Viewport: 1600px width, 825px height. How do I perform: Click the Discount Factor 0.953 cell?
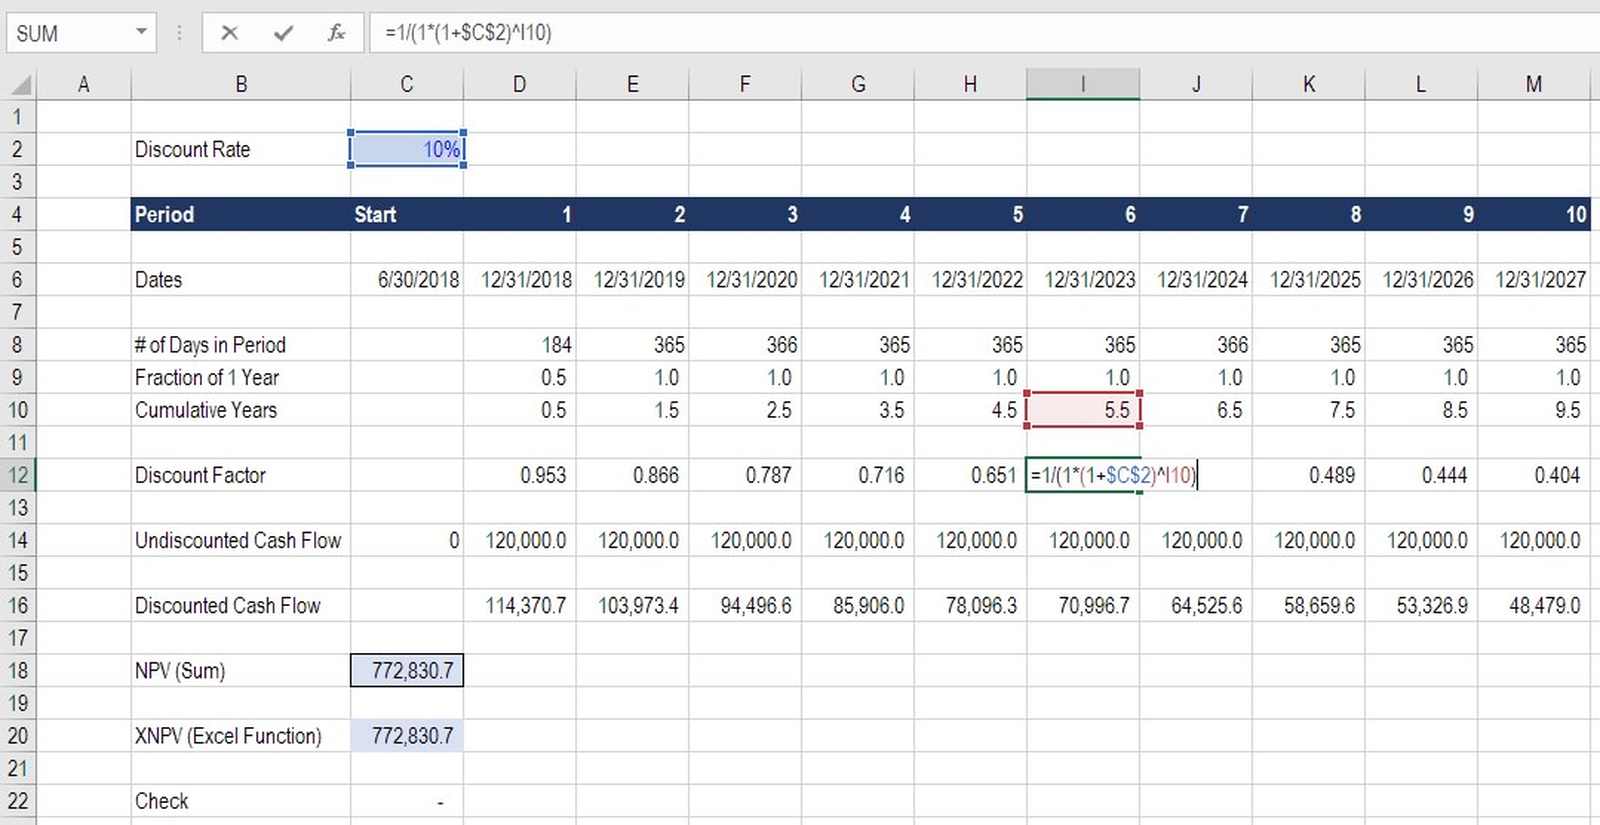coord(519,476)
